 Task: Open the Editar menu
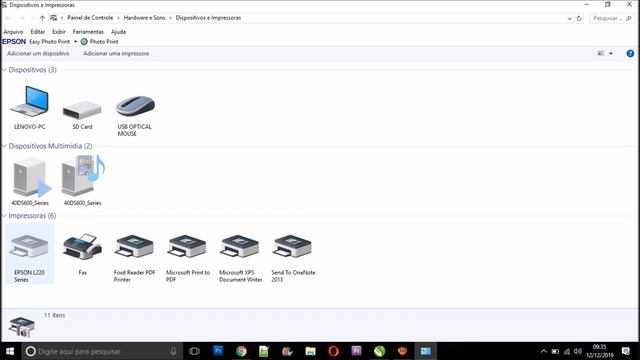click(x=38, y=31)
